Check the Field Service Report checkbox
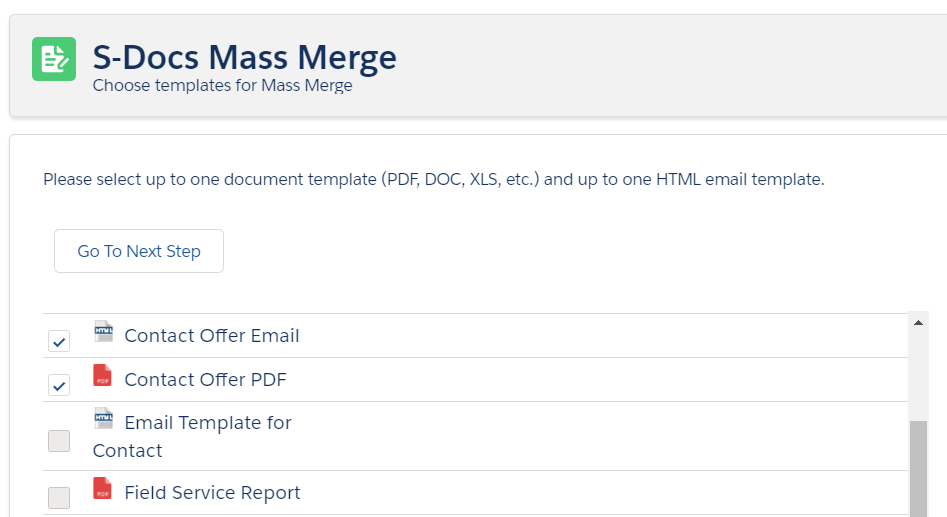Image resolution: width=947 pixels, height=517 pixels. 59,498
